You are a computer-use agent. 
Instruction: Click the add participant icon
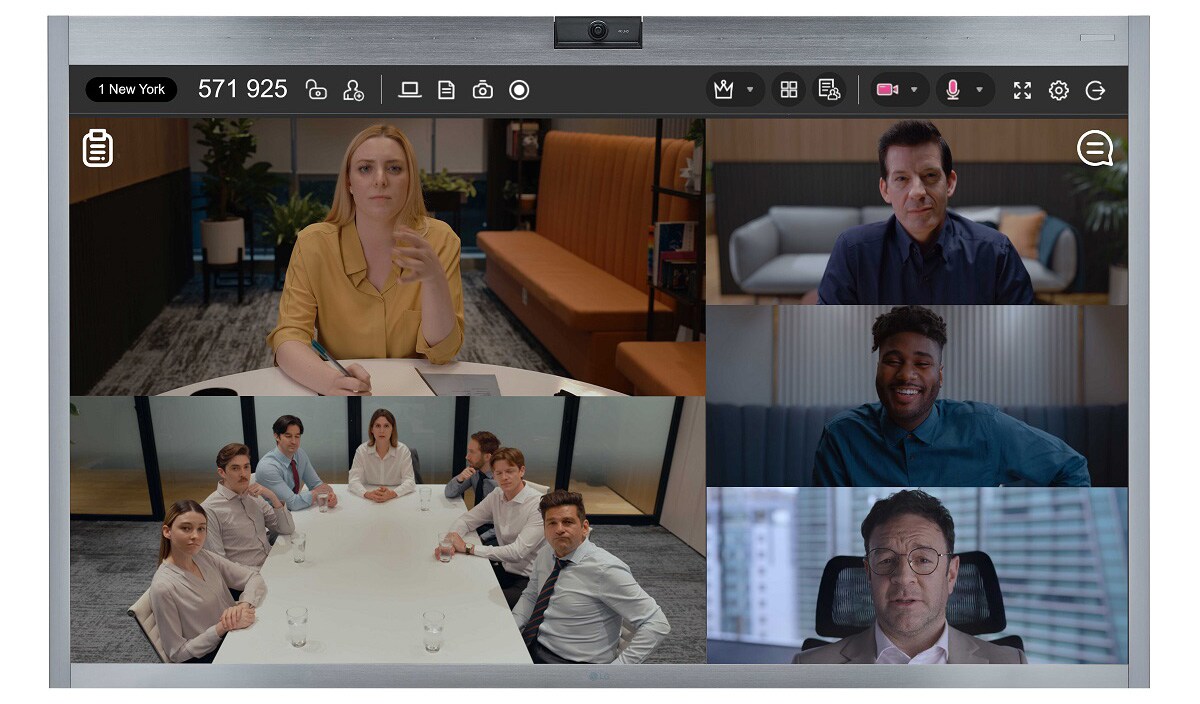click(x=353, y=90)
